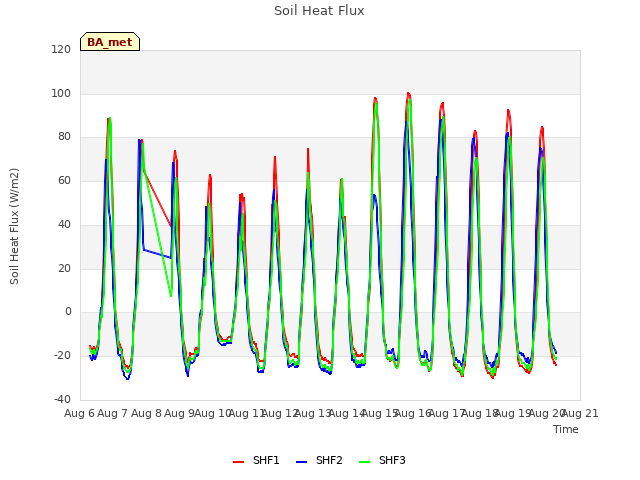Viewport: 640px width, 480px height.
Task: Select the Soil Heat Flux chart title
Action: click(319, 11)
